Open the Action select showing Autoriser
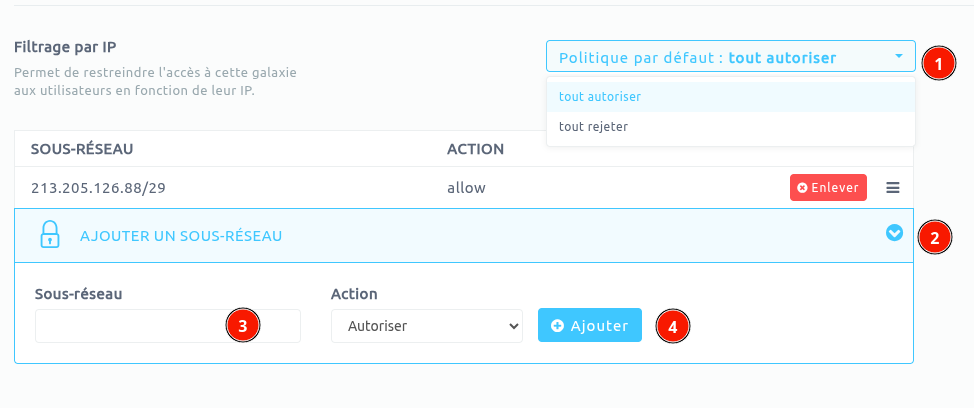Image resolution: width=974 pixels, height=408 pixels. pyautogui.click(x=427, y=325)
